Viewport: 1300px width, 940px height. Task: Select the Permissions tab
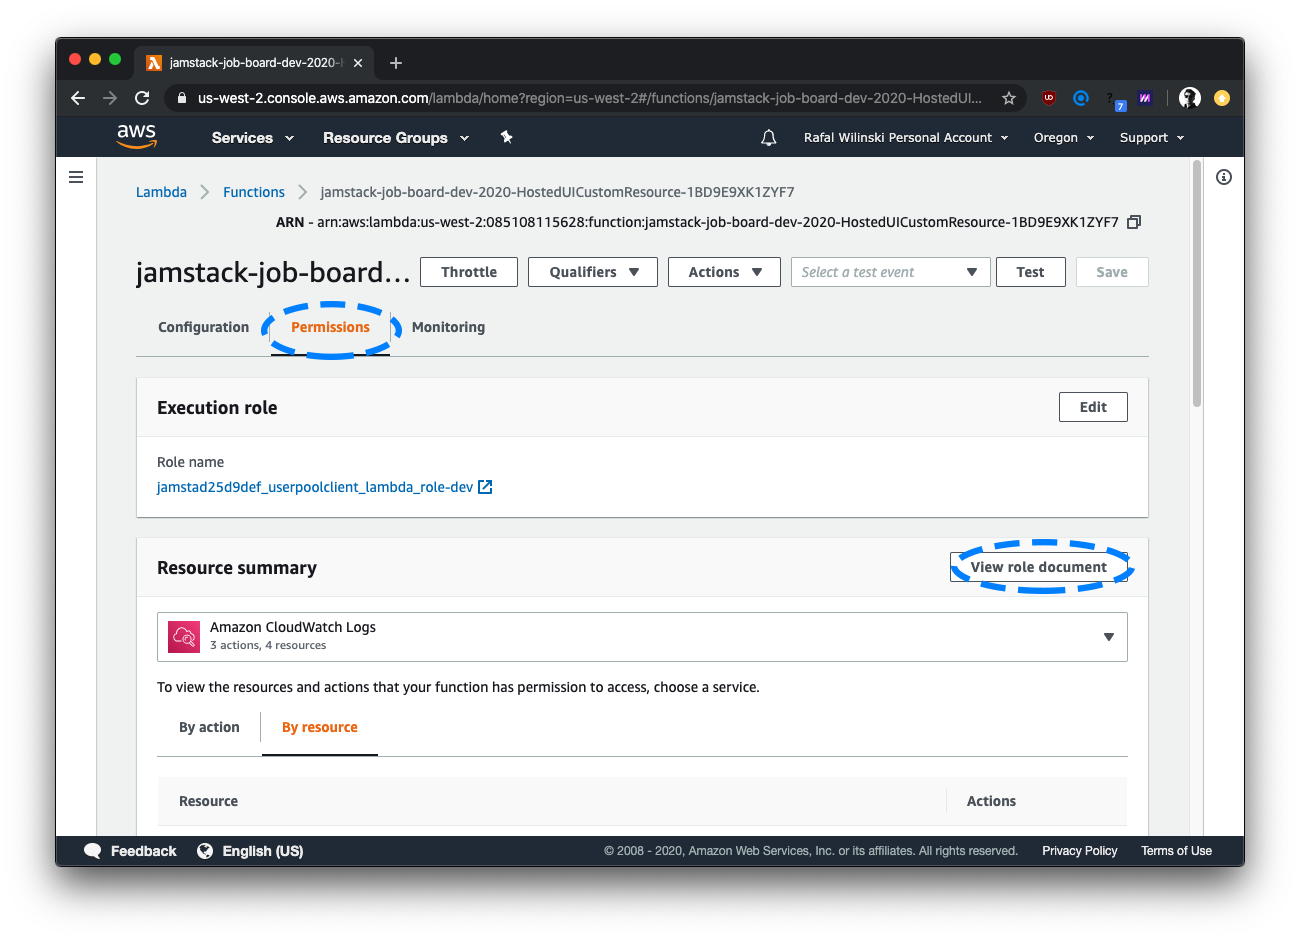click(330, 327)
